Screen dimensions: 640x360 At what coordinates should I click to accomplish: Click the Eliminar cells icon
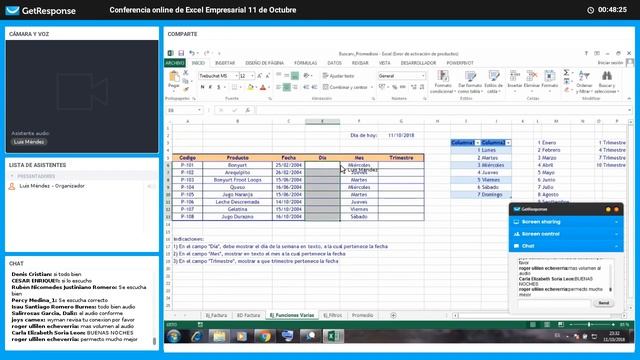point(531,76)
